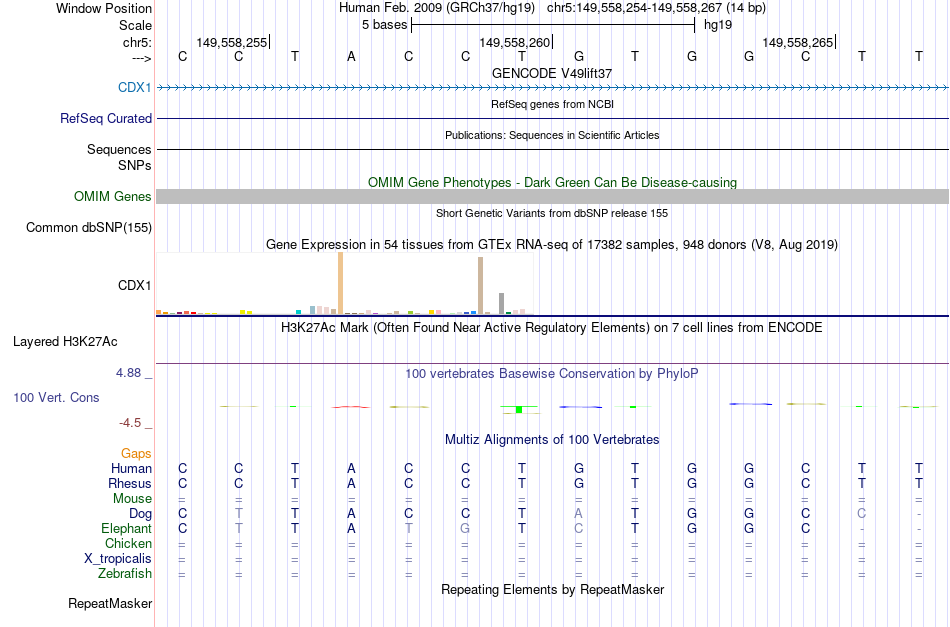Click the Chicken species label

[128, 543]
